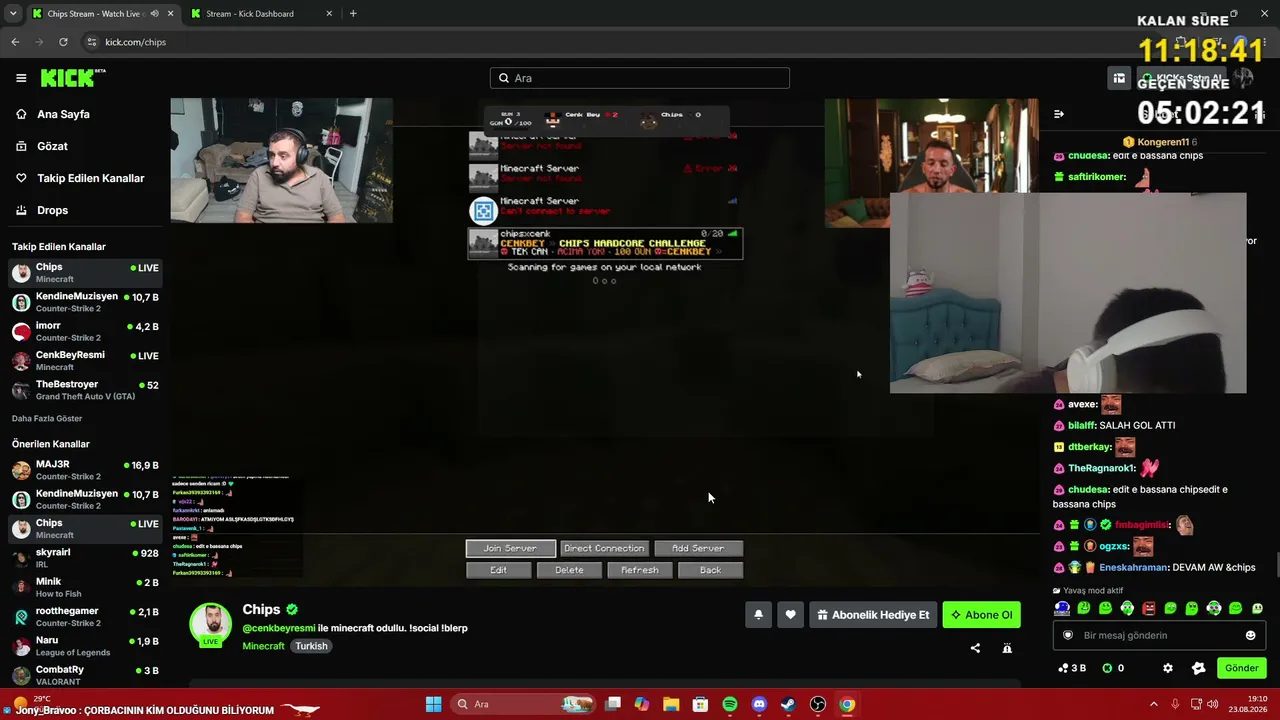
Task: Send the chat message with Gönder
Action: click(1242, 668)
